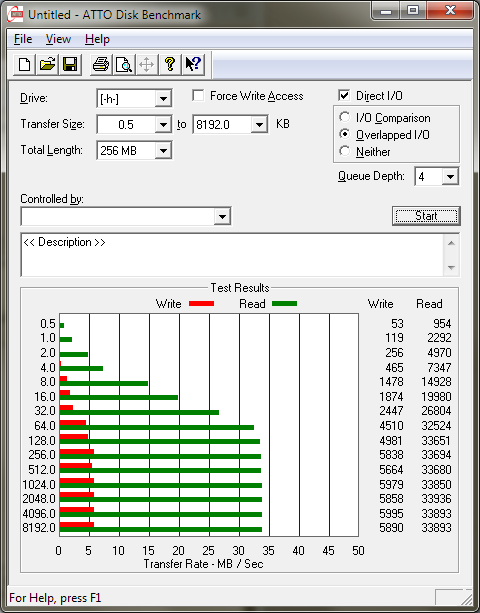Open the Transfer Size minimum 0.5 dropdown
The image size is (480, 613).
163,125
